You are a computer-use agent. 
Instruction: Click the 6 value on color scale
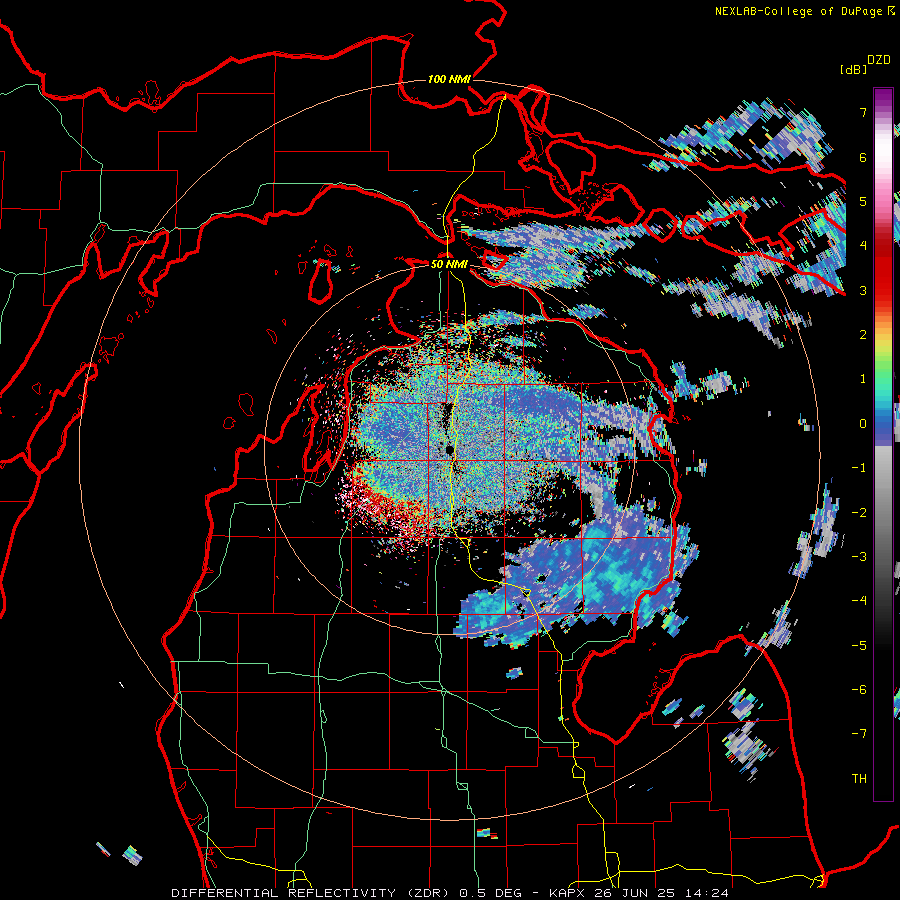point(863,157)
